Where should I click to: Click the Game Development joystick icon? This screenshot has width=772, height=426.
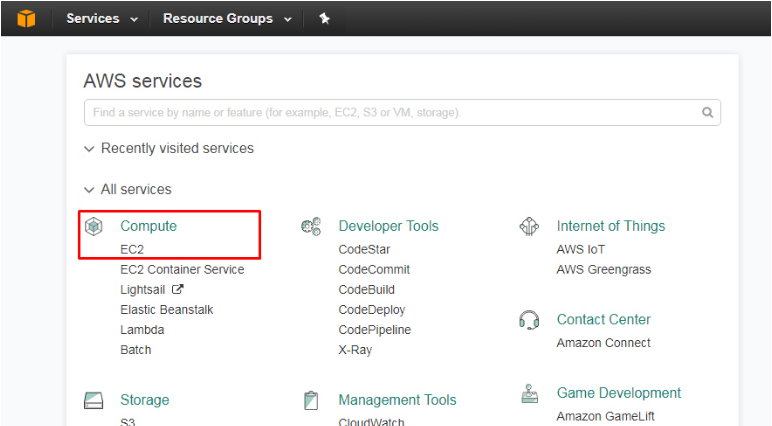coord(529,393)
